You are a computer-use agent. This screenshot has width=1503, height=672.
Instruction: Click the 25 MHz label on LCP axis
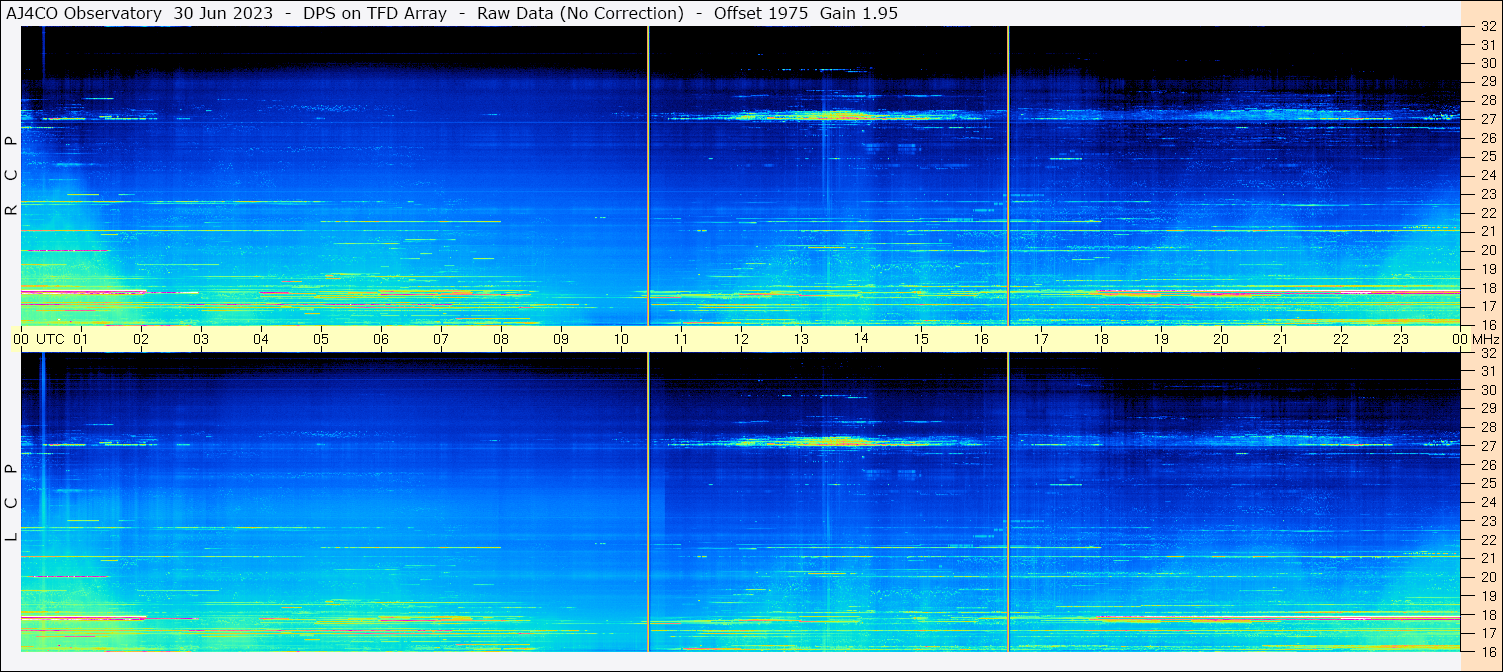pyautogui.click(x=1487, y=483)
